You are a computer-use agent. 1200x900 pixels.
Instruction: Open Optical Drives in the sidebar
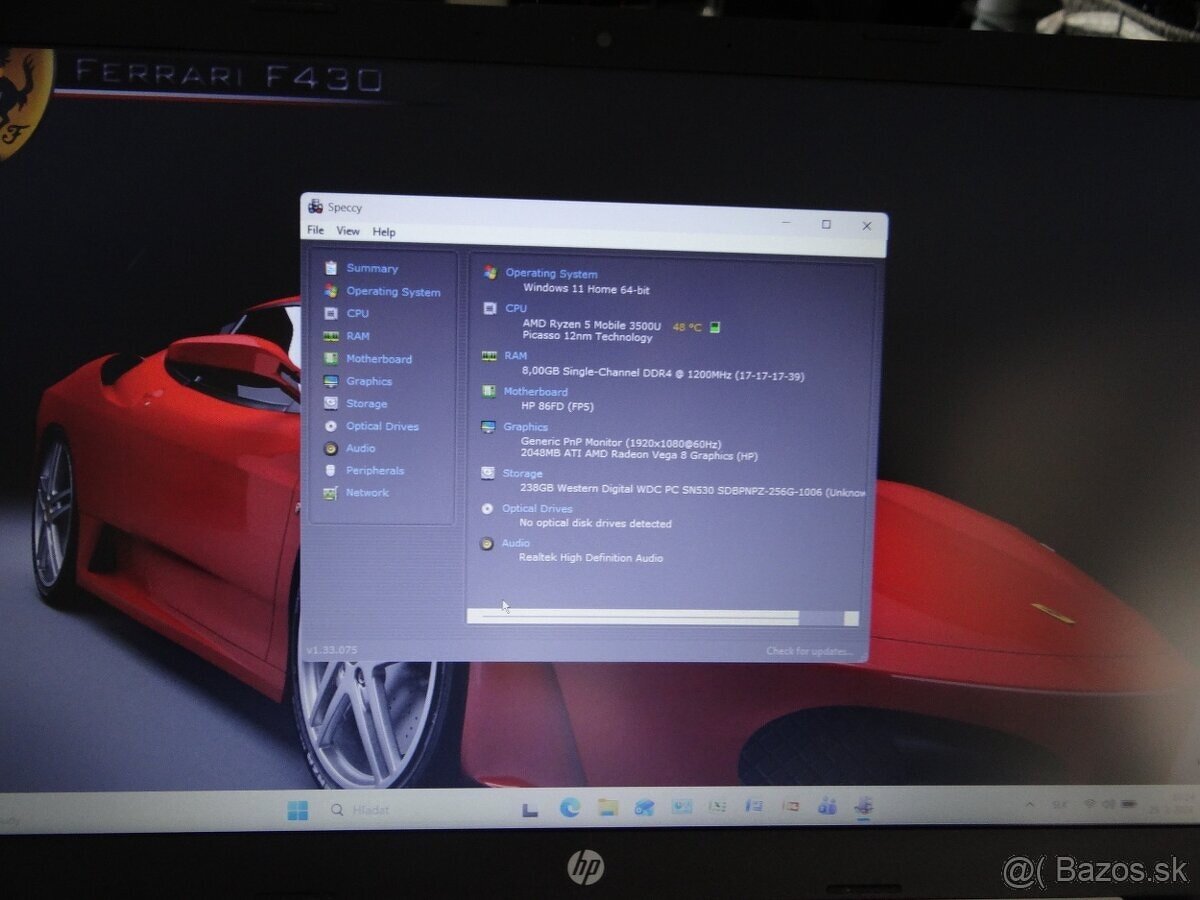(x=381, y=426)
